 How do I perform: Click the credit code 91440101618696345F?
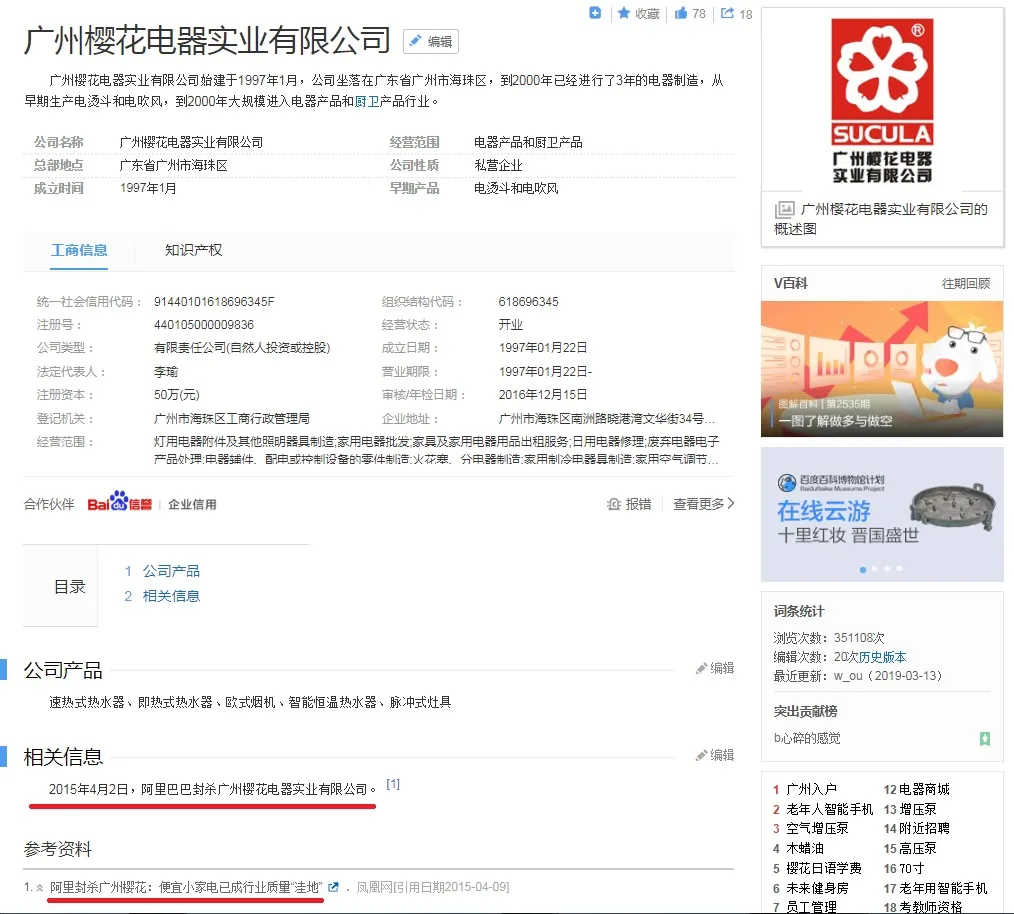214,302
